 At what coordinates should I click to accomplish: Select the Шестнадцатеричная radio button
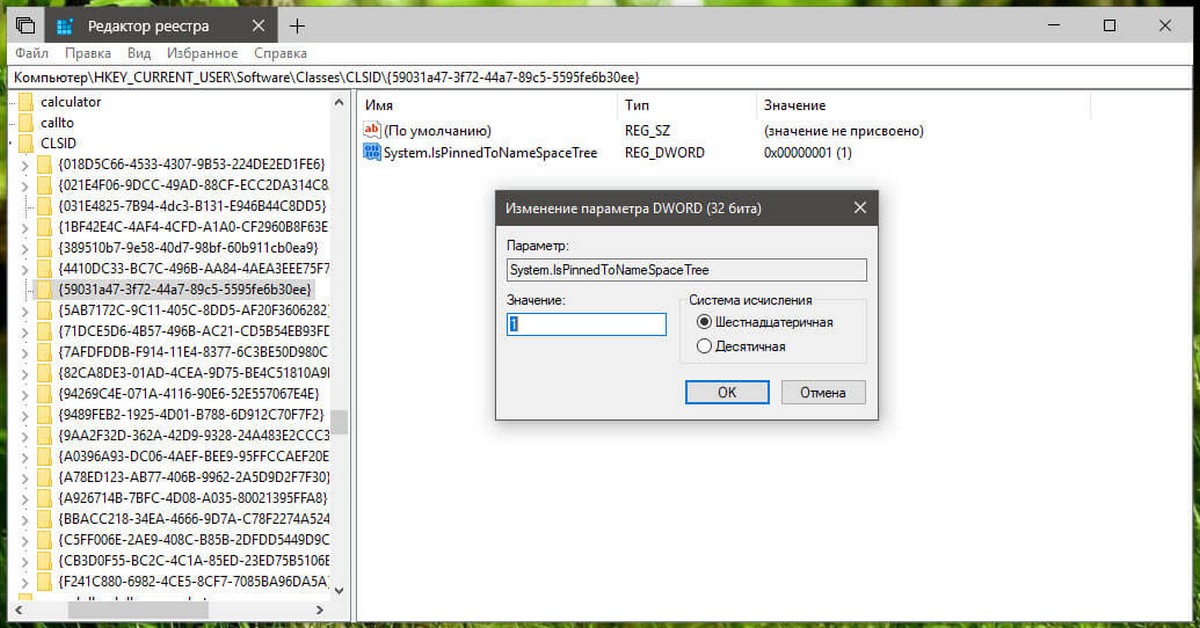tap(704, 322)
